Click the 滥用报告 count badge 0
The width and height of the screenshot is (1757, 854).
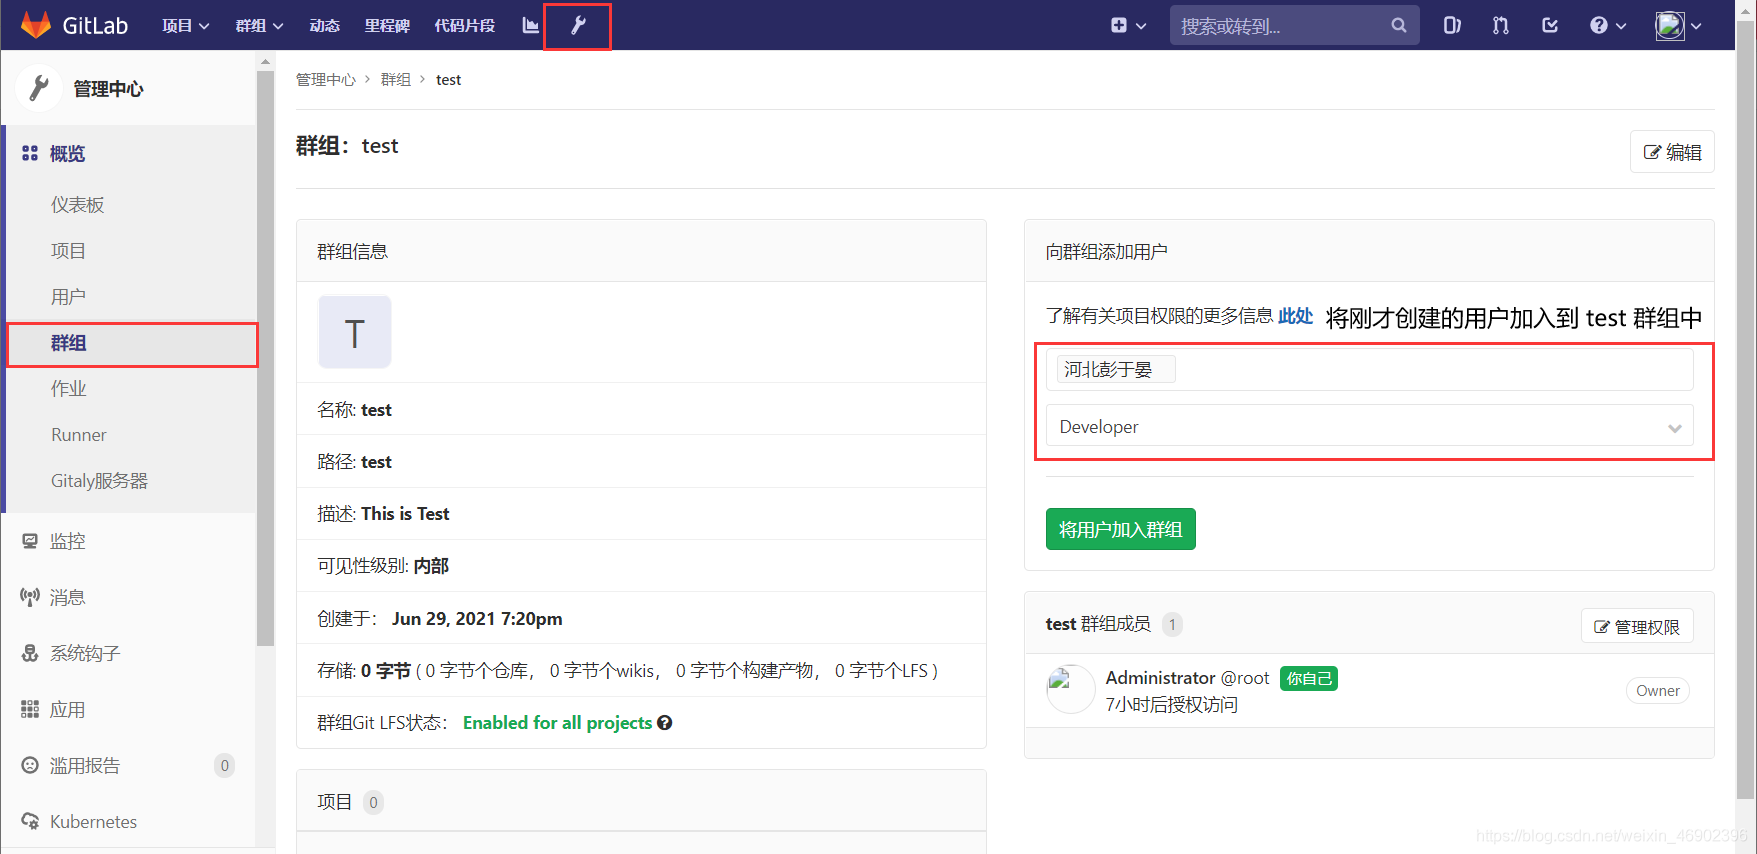[x=224, y=765]
